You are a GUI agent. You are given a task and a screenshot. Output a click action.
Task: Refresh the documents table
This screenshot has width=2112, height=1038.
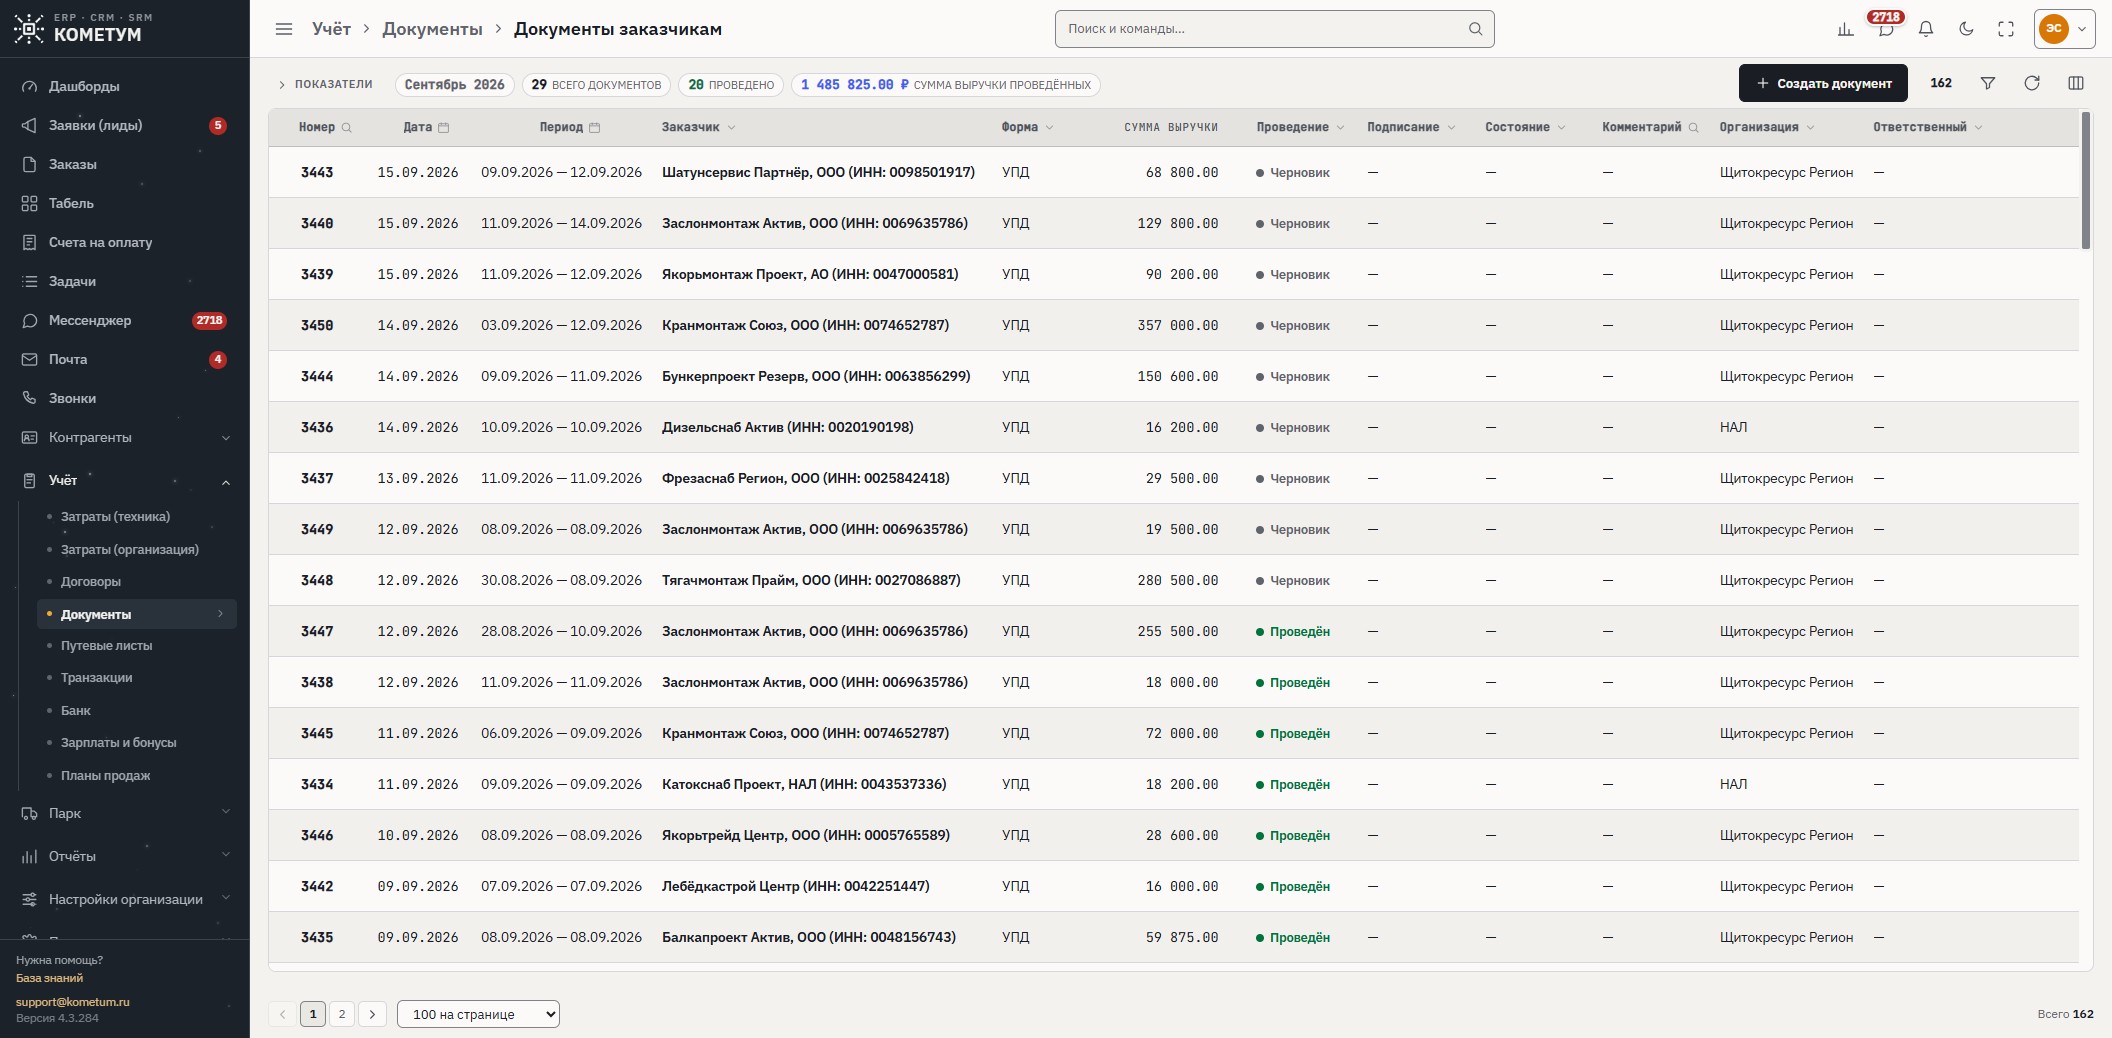click(x=2032, y=83)
